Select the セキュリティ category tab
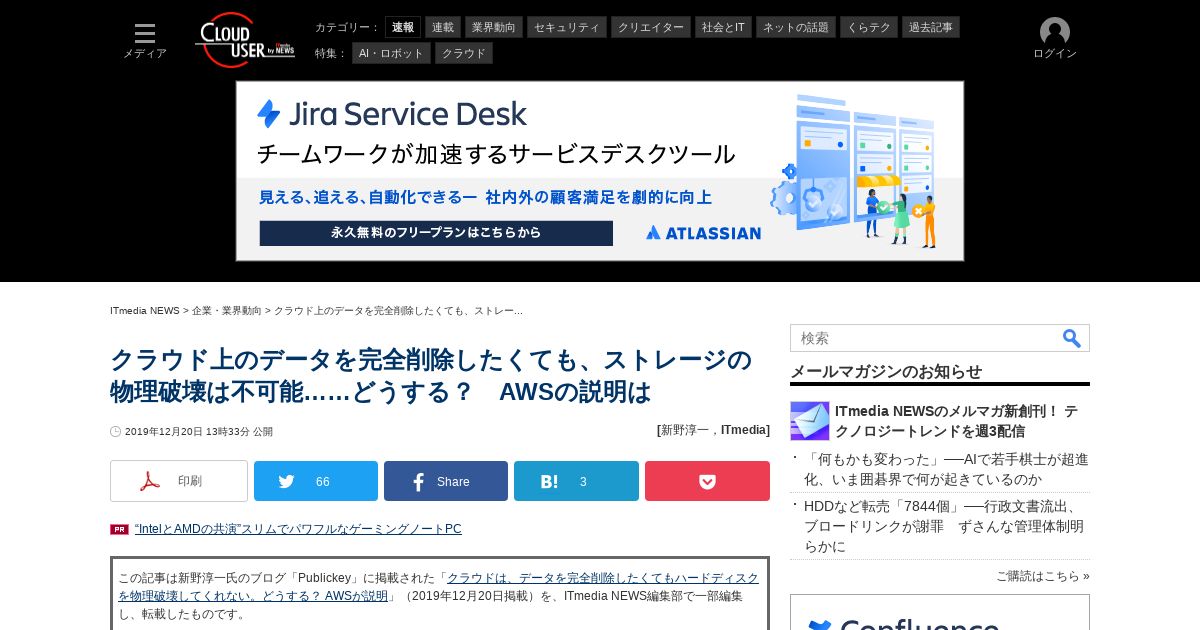 click(567, 27)
